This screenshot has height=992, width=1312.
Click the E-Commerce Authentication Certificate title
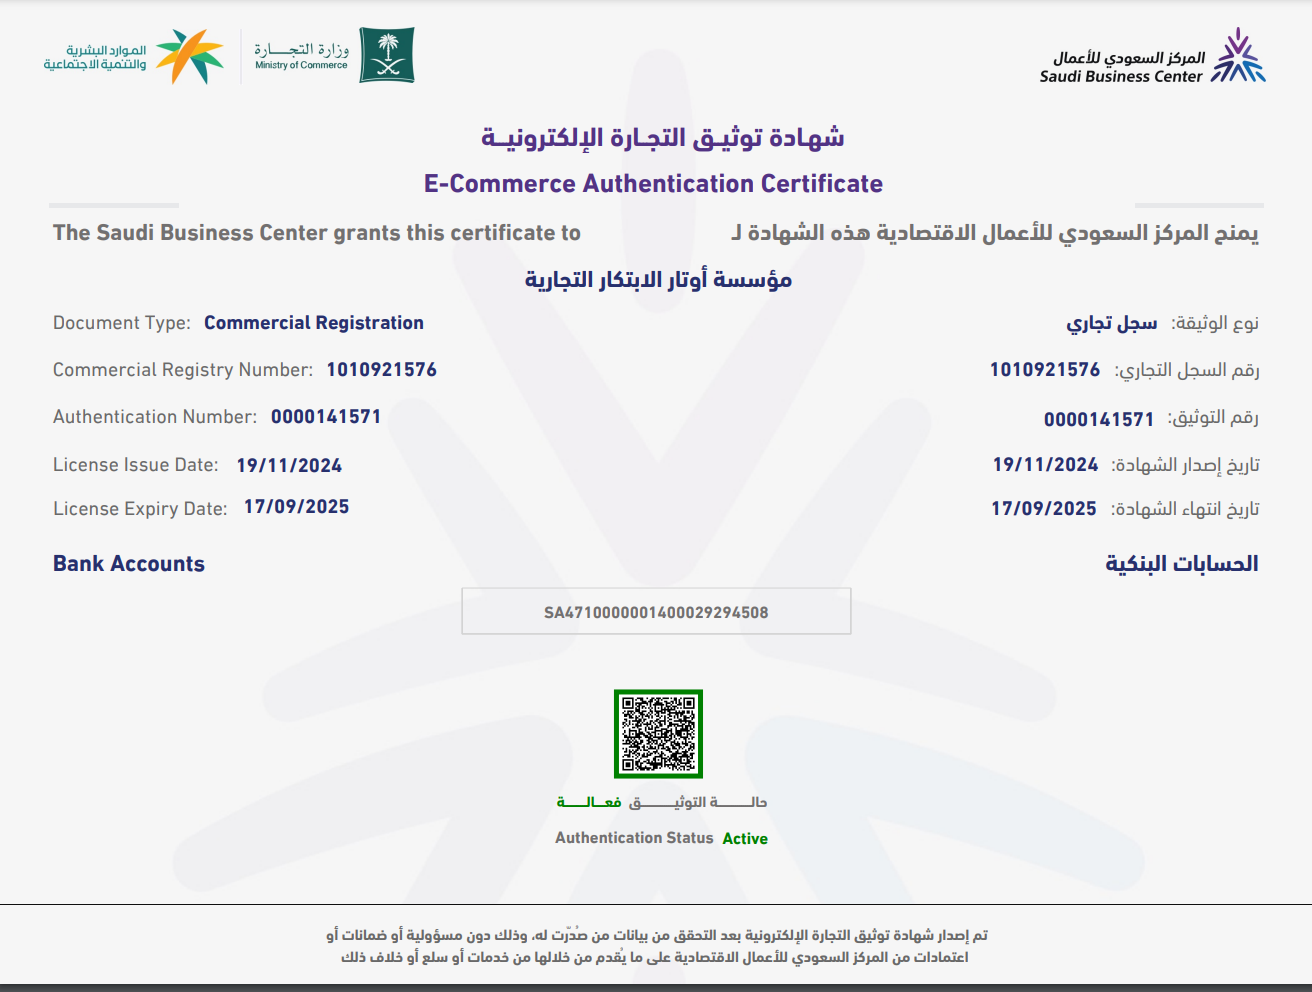click(653, 184)
